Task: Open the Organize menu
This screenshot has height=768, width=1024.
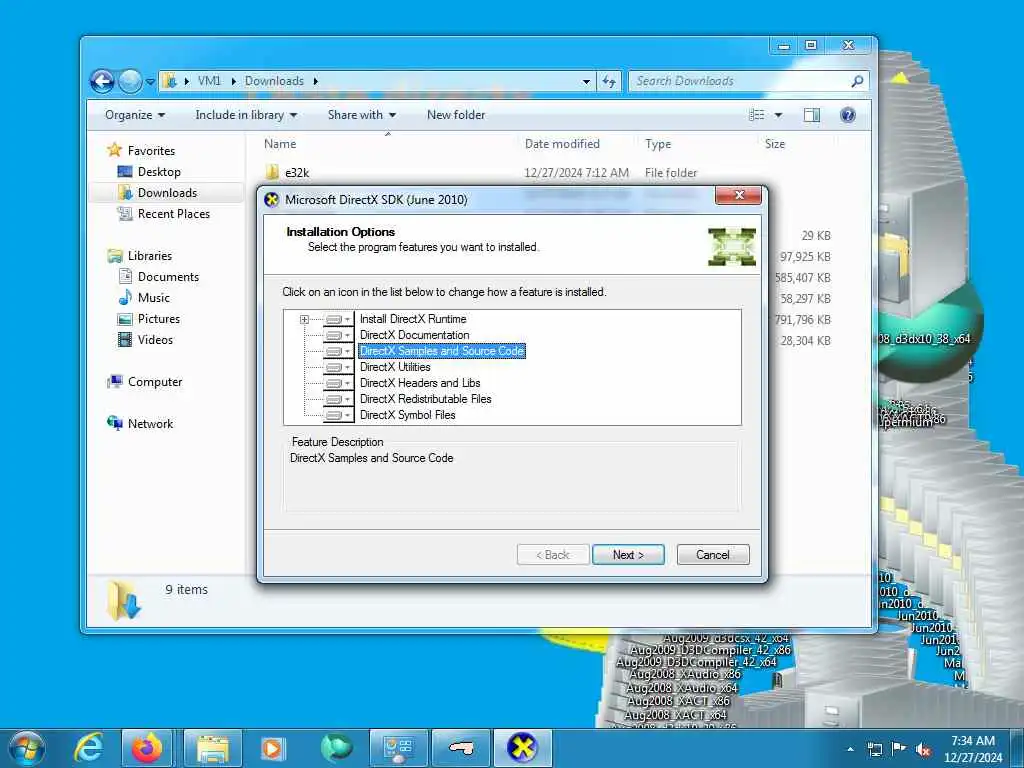Action: [135, 115]
